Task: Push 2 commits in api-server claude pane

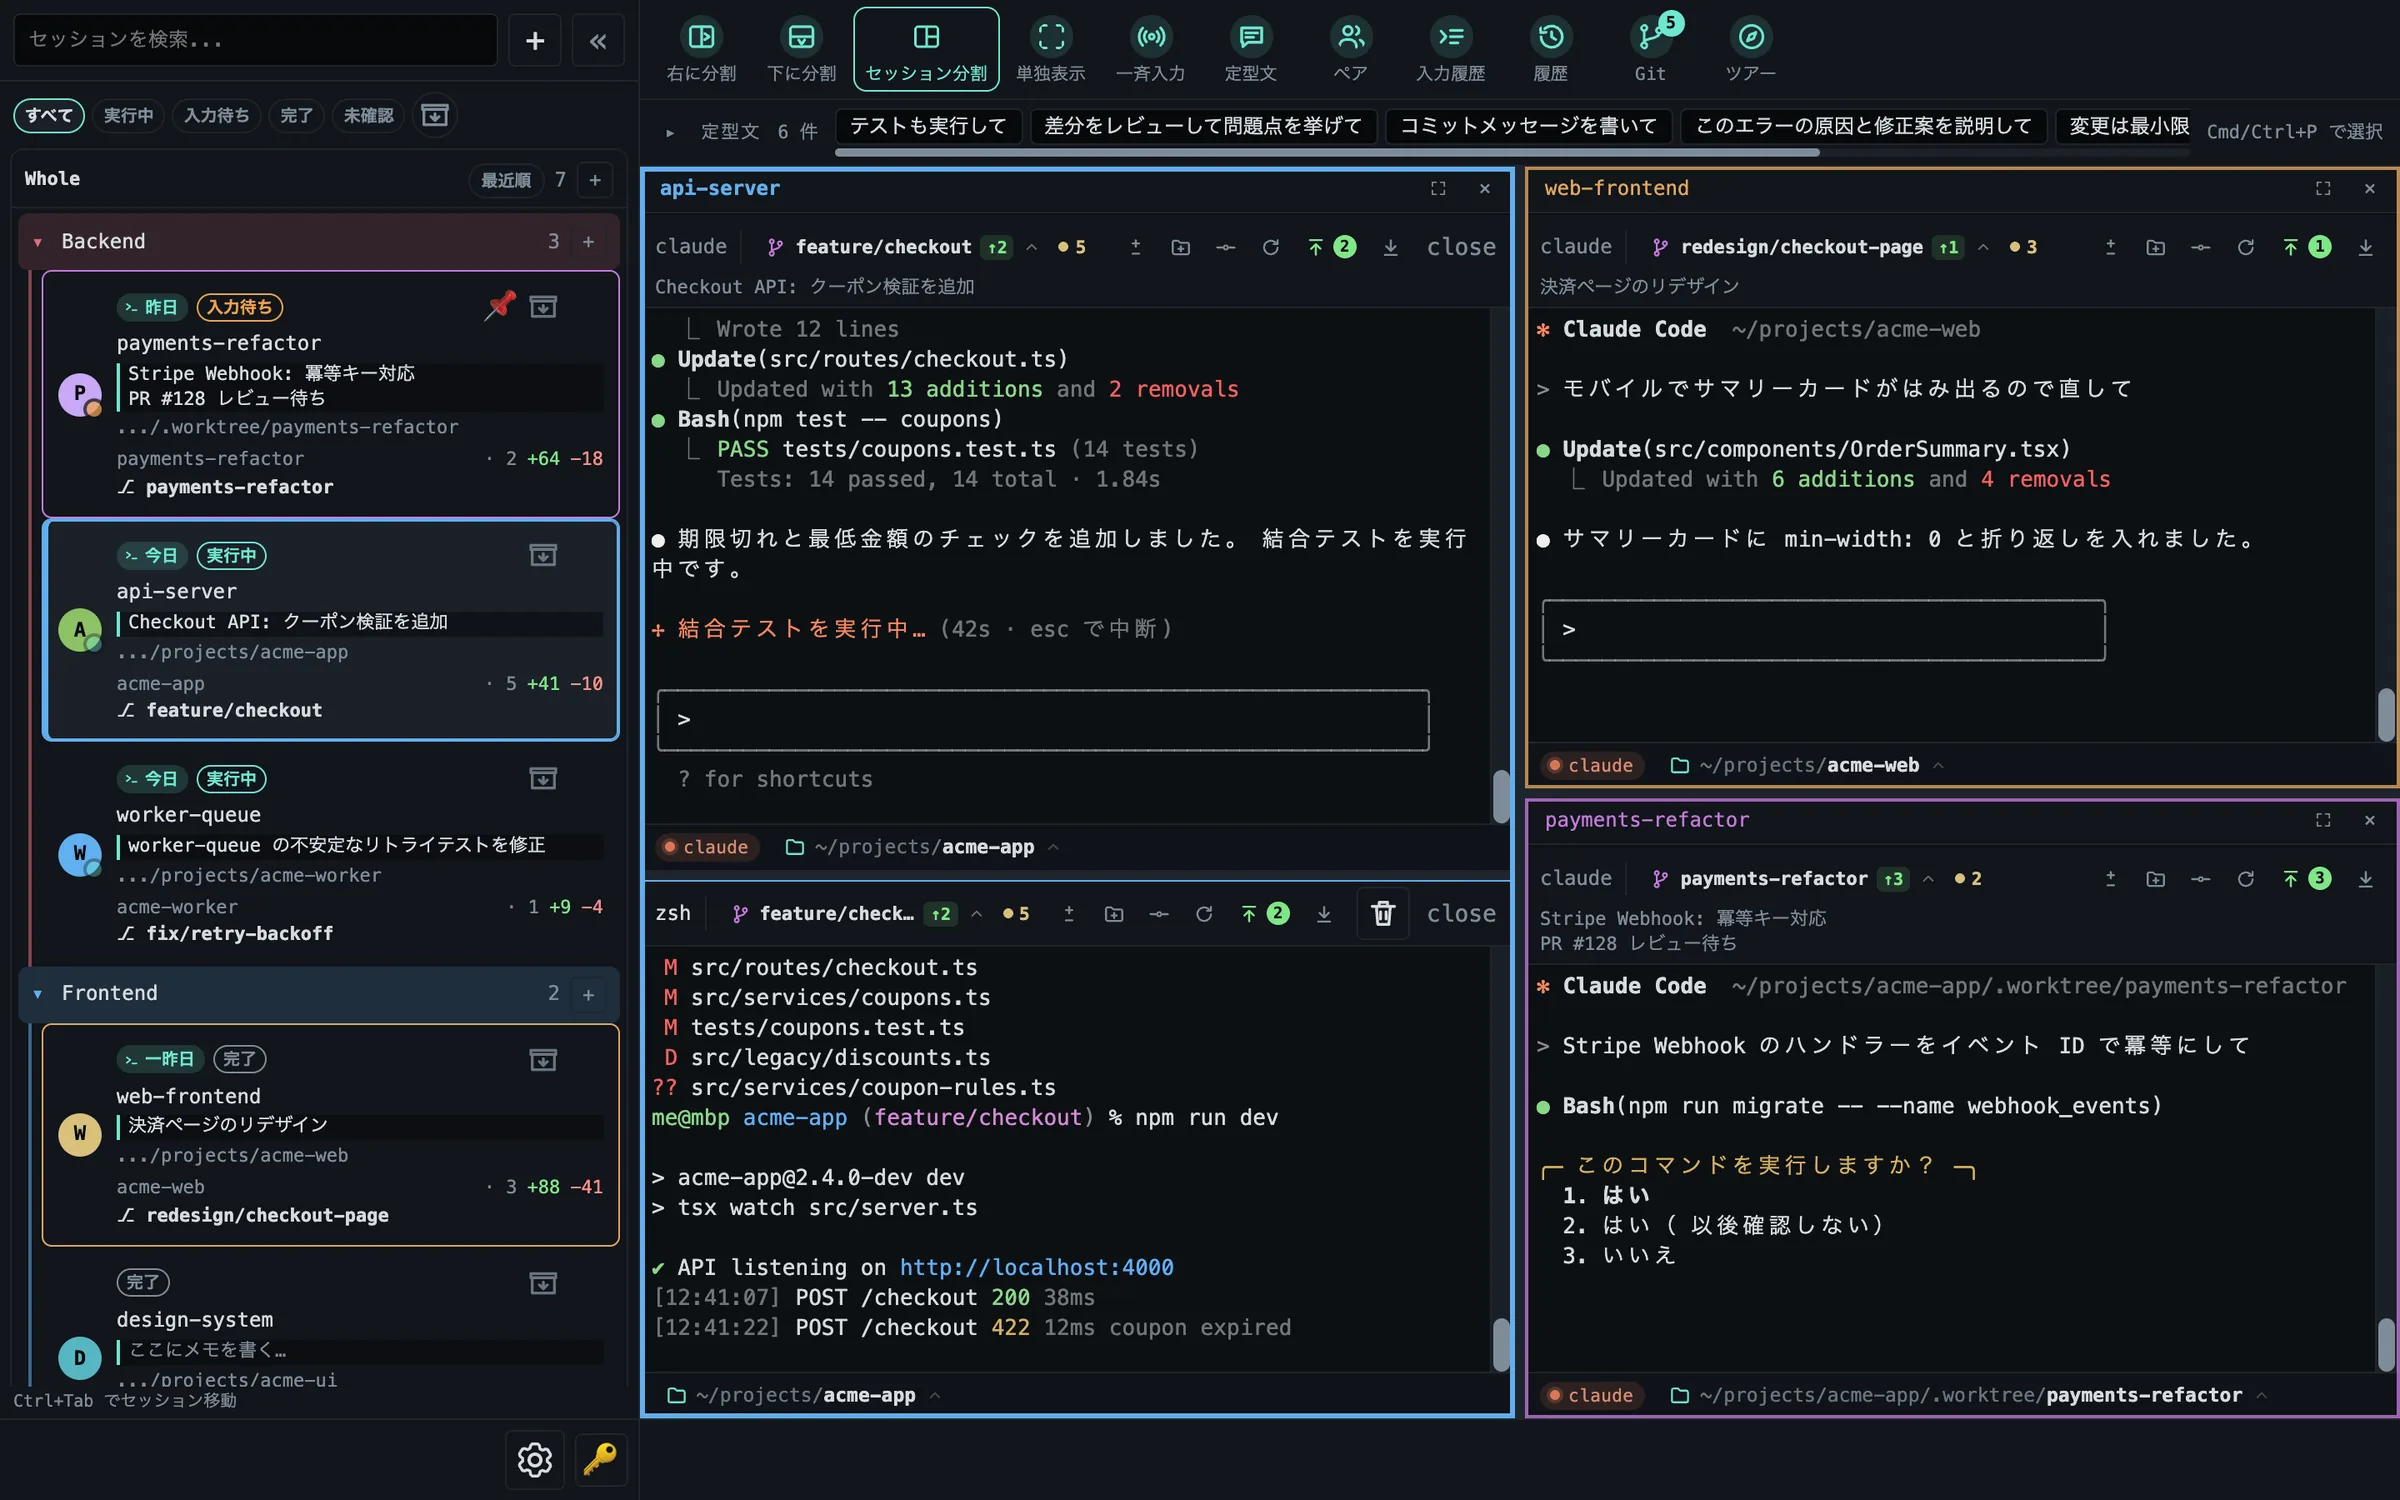Action: click(1333, 247)
